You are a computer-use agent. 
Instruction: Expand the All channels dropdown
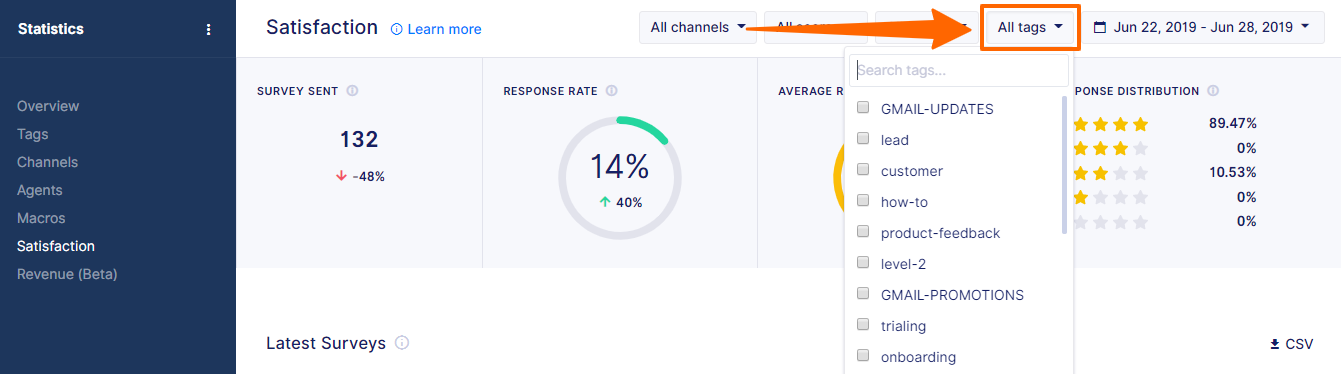tap(698, 28)
